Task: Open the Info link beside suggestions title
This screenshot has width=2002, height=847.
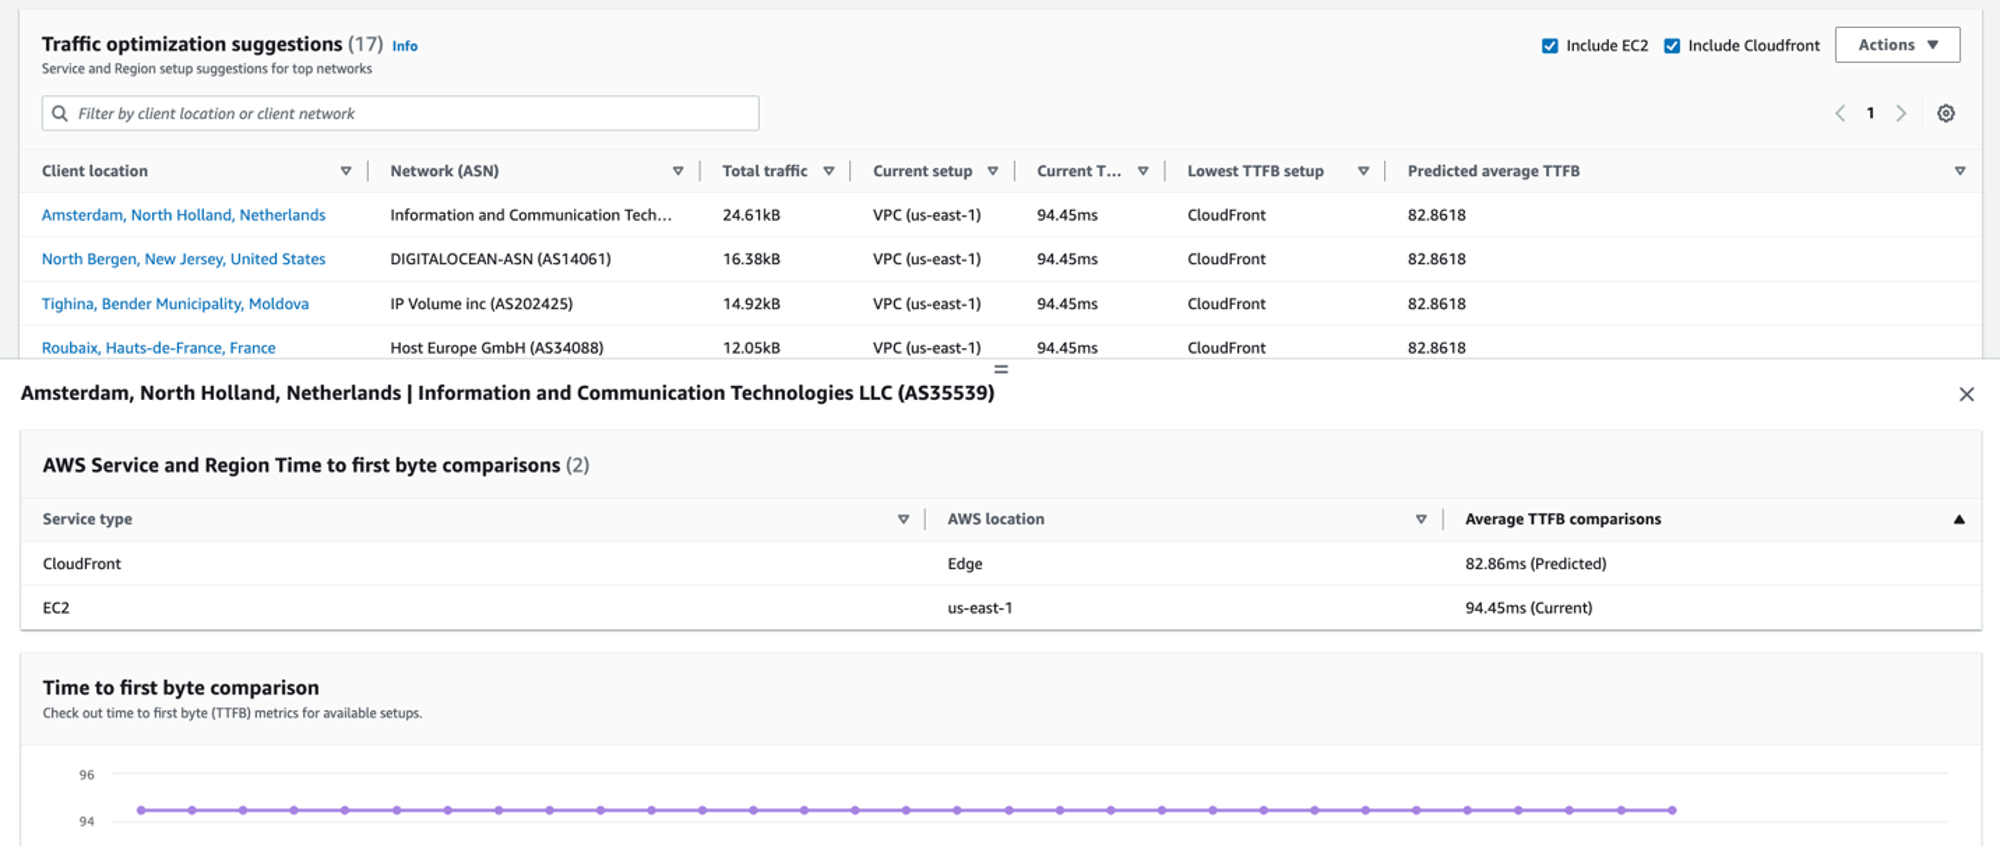Action: (x=405, y=46)
